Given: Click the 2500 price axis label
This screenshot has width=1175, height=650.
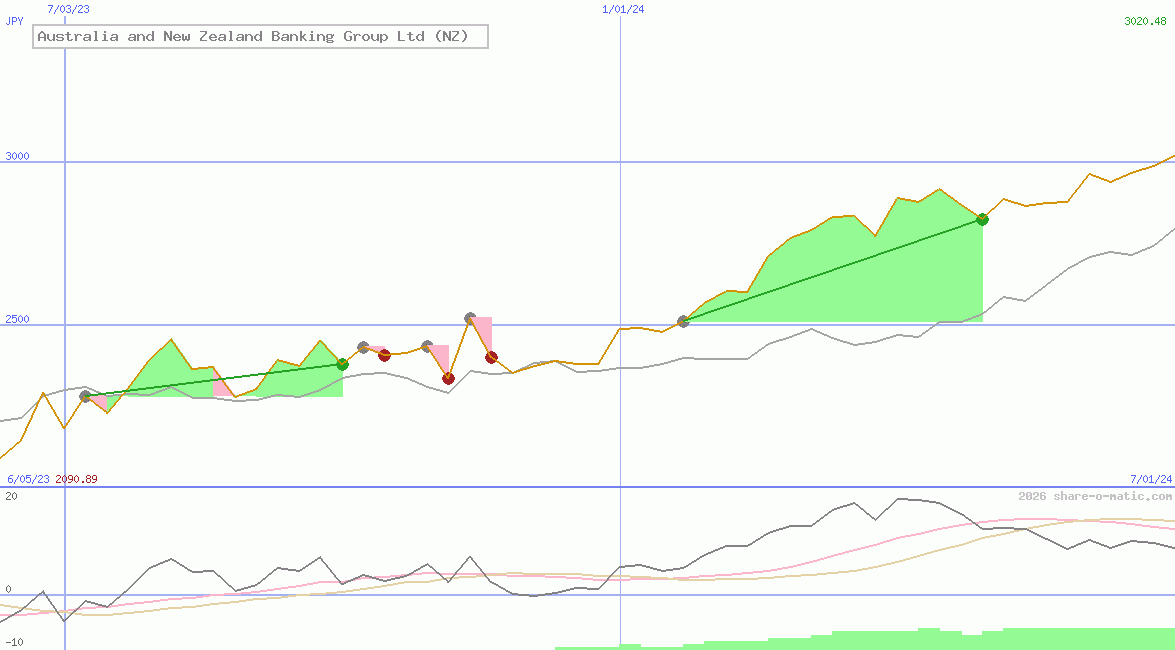Looking at the screenshot, I should point(17,319).
